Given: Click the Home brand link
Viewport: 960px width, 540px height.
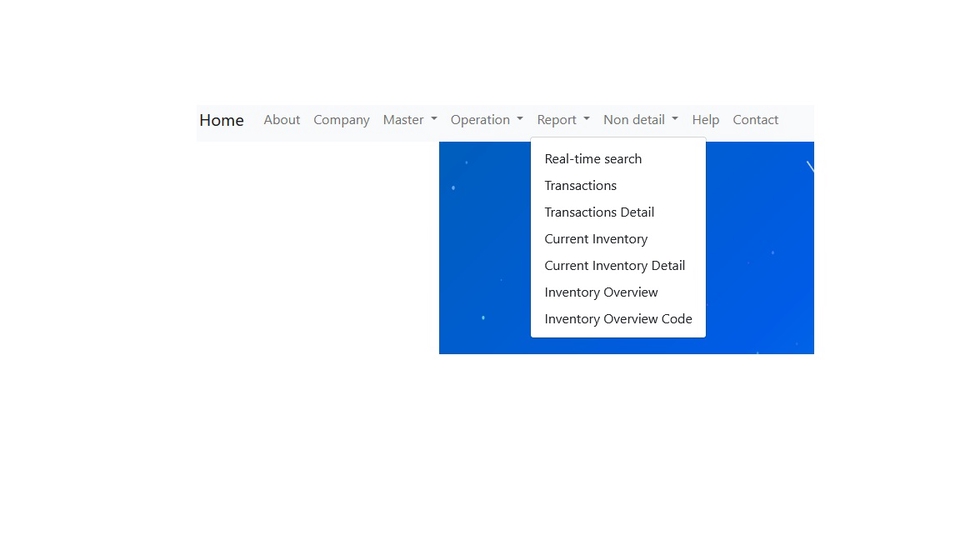Looking at the screenshot, I should pyautogui.click(x=221, y=120).
